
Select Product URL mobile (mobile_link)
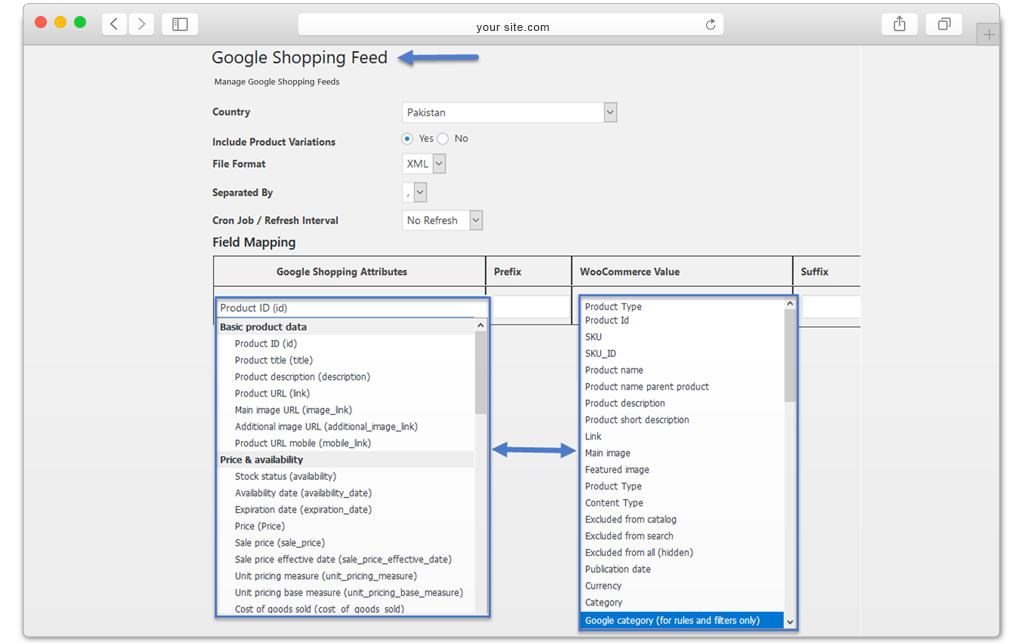[x=303, y=443]
